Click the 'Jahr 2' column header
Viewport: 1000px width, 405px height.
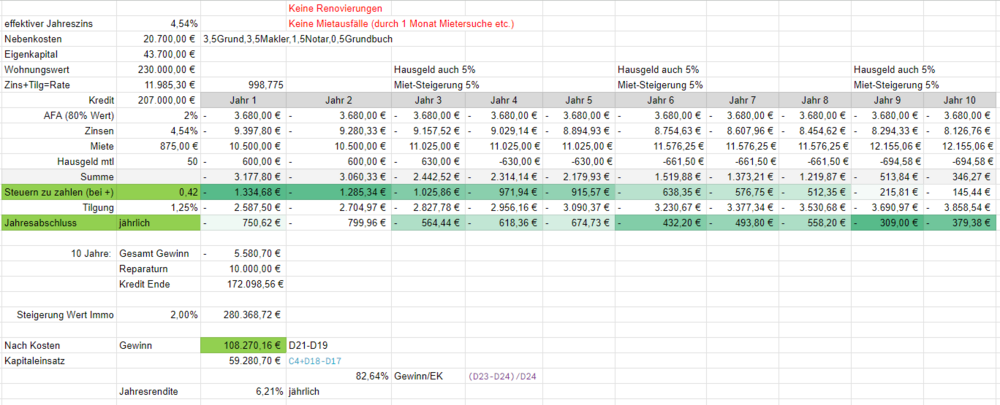(x=338, y=100)
